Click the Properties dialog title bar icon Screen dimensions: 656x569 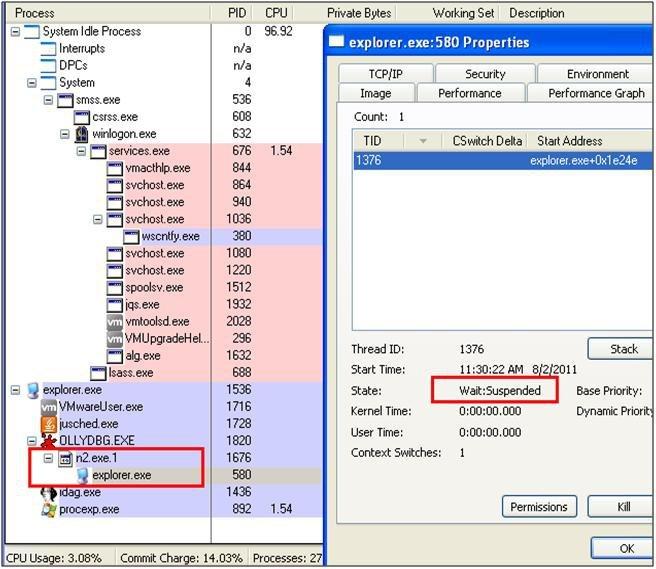336,41
